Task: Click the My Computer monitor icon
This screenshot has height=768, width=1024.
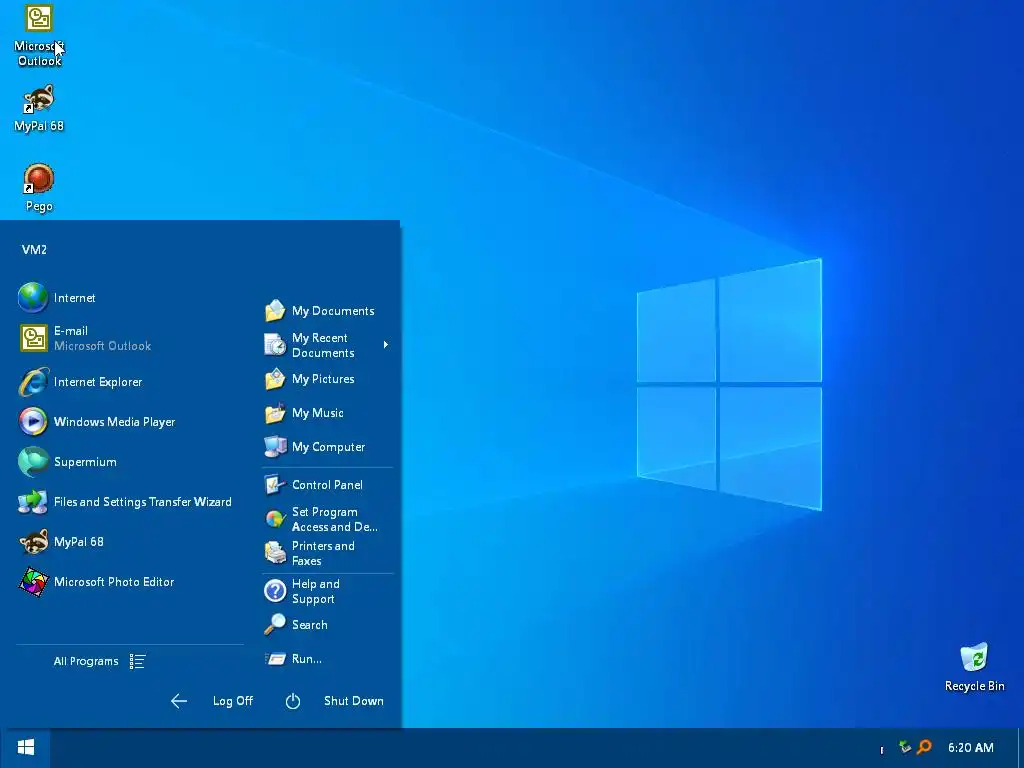Action: pyautogui.click(x=275, y=447)
